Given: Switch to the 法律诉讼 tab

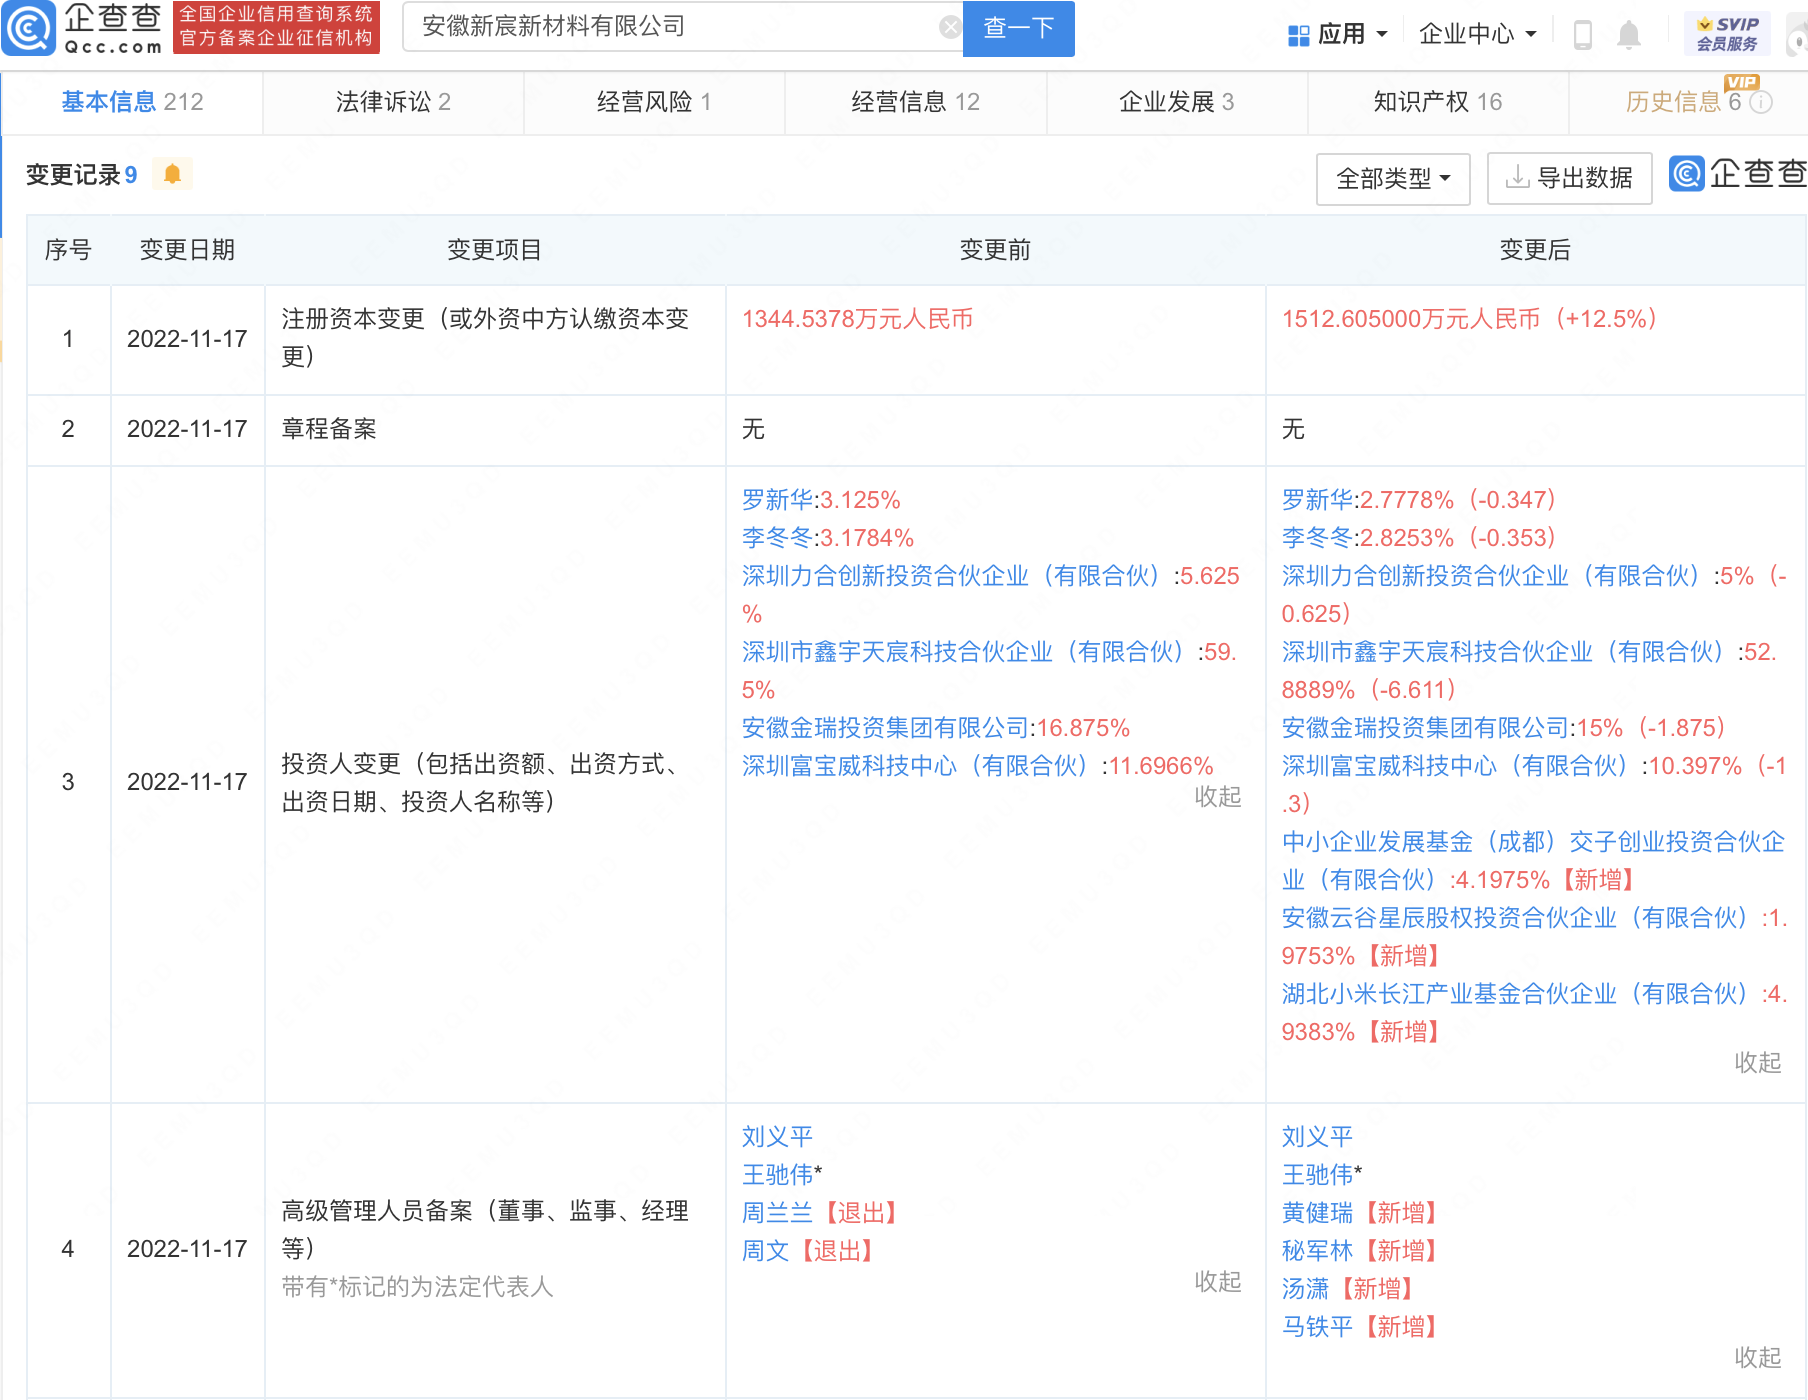Looking at the screenshot, I should pos(393,102).
